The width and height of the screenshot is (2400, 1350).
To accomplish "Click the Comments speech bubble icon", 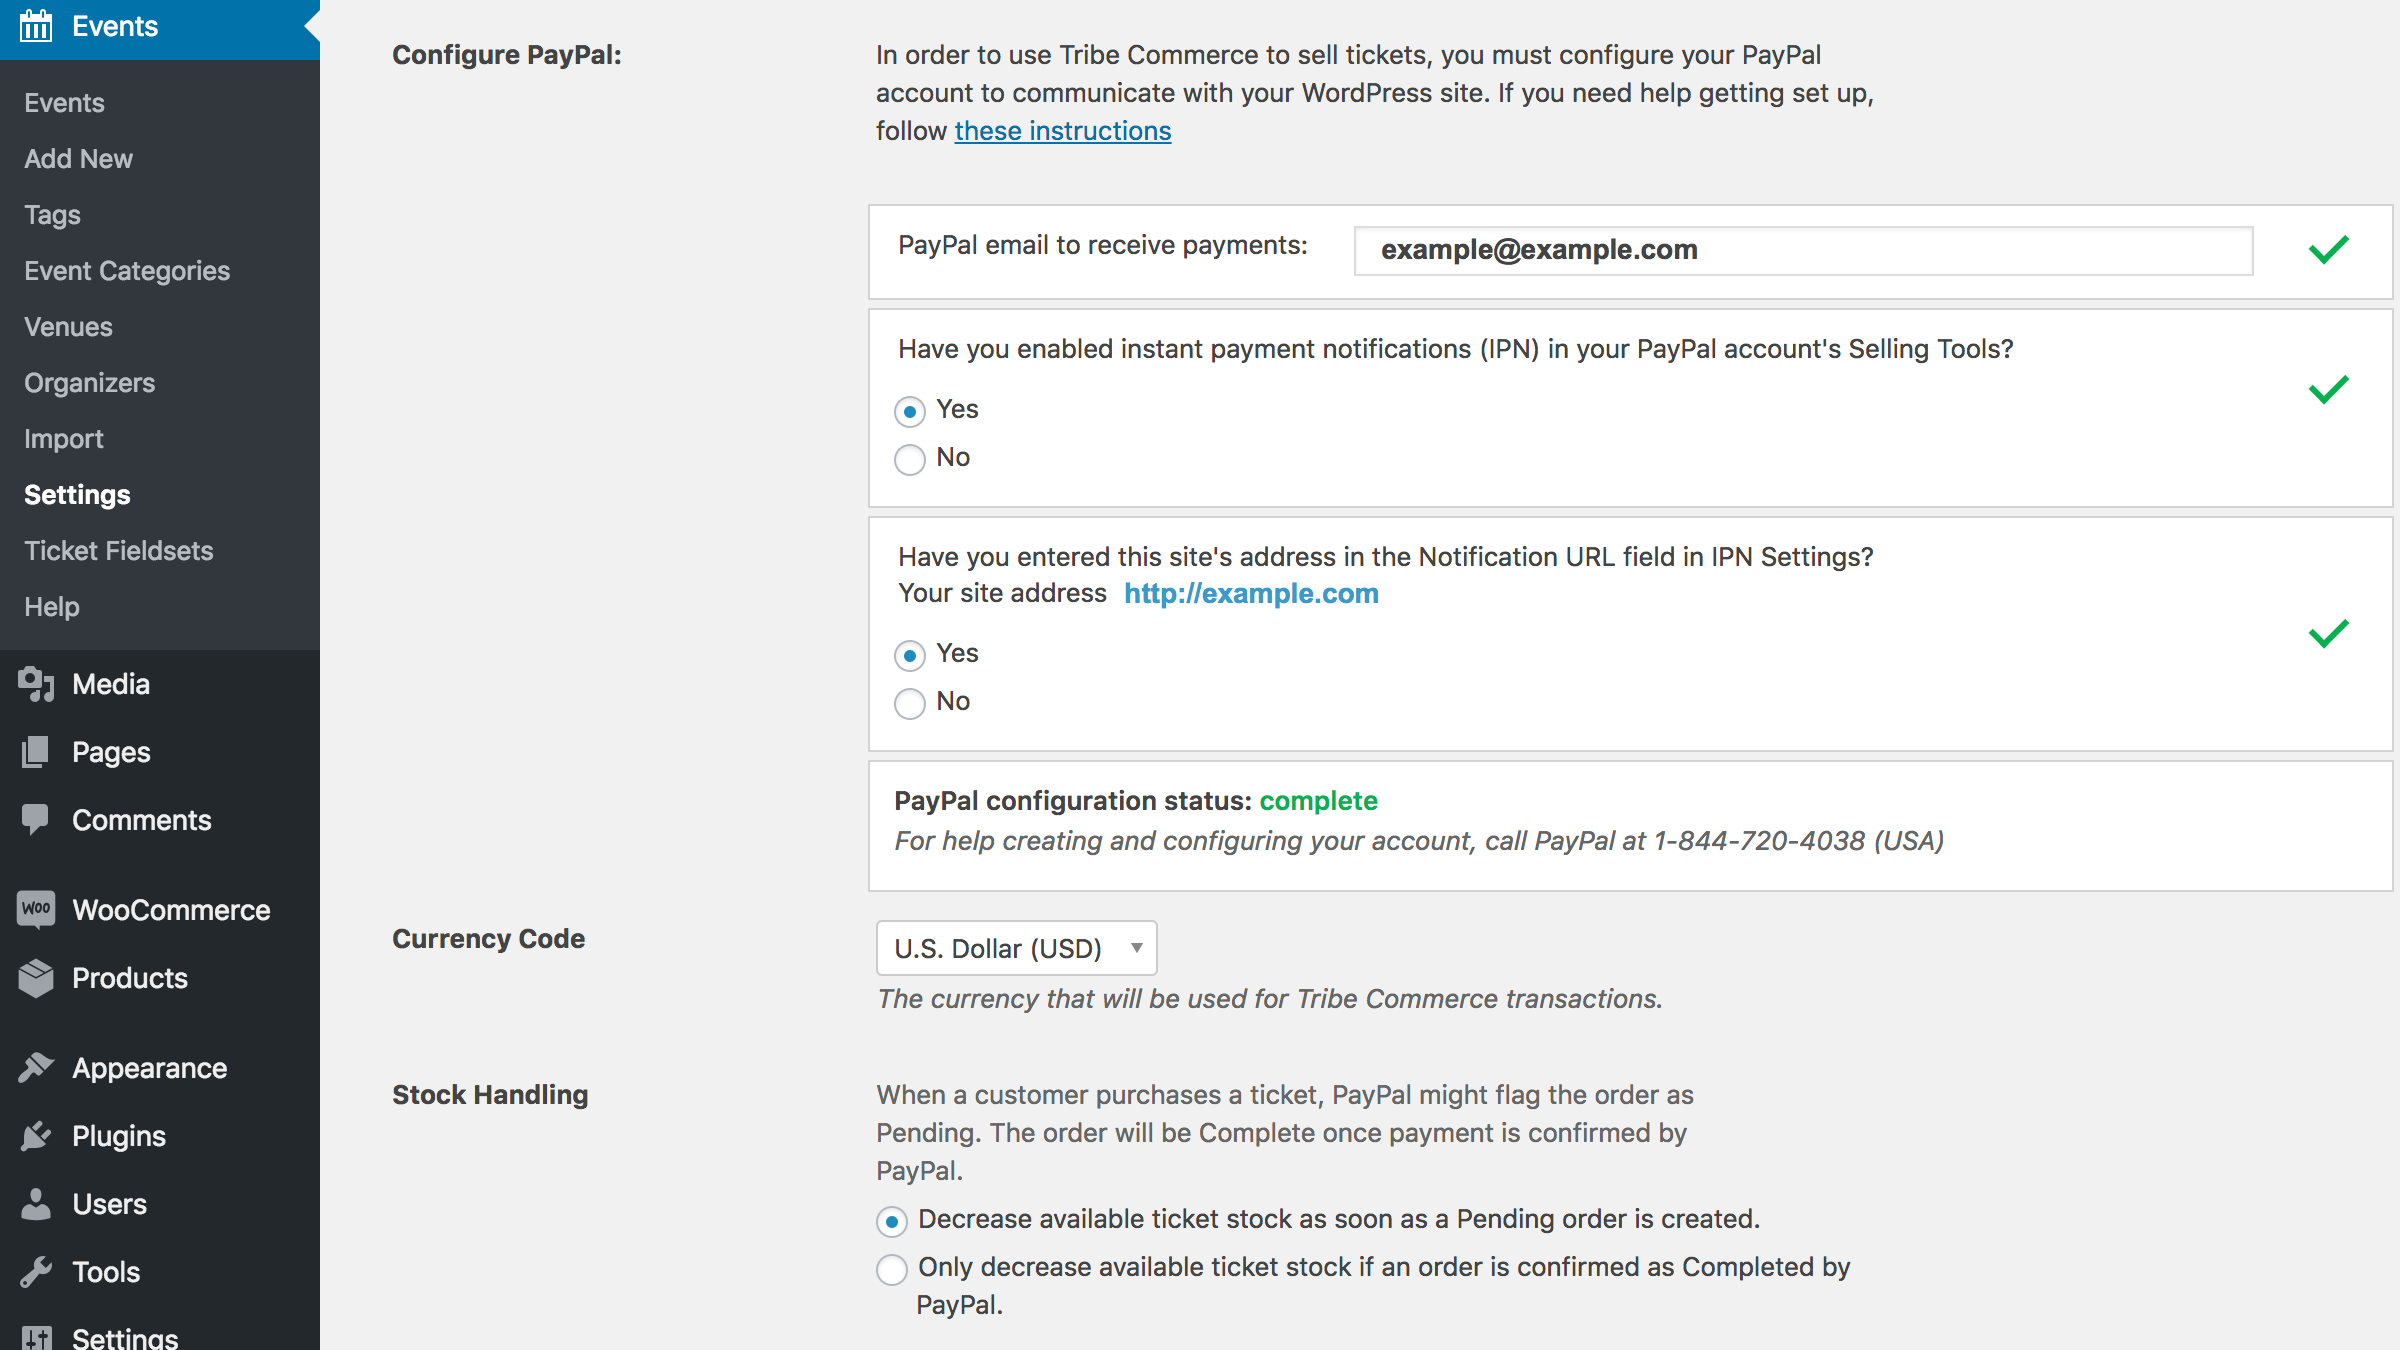I will pos(36,820).
